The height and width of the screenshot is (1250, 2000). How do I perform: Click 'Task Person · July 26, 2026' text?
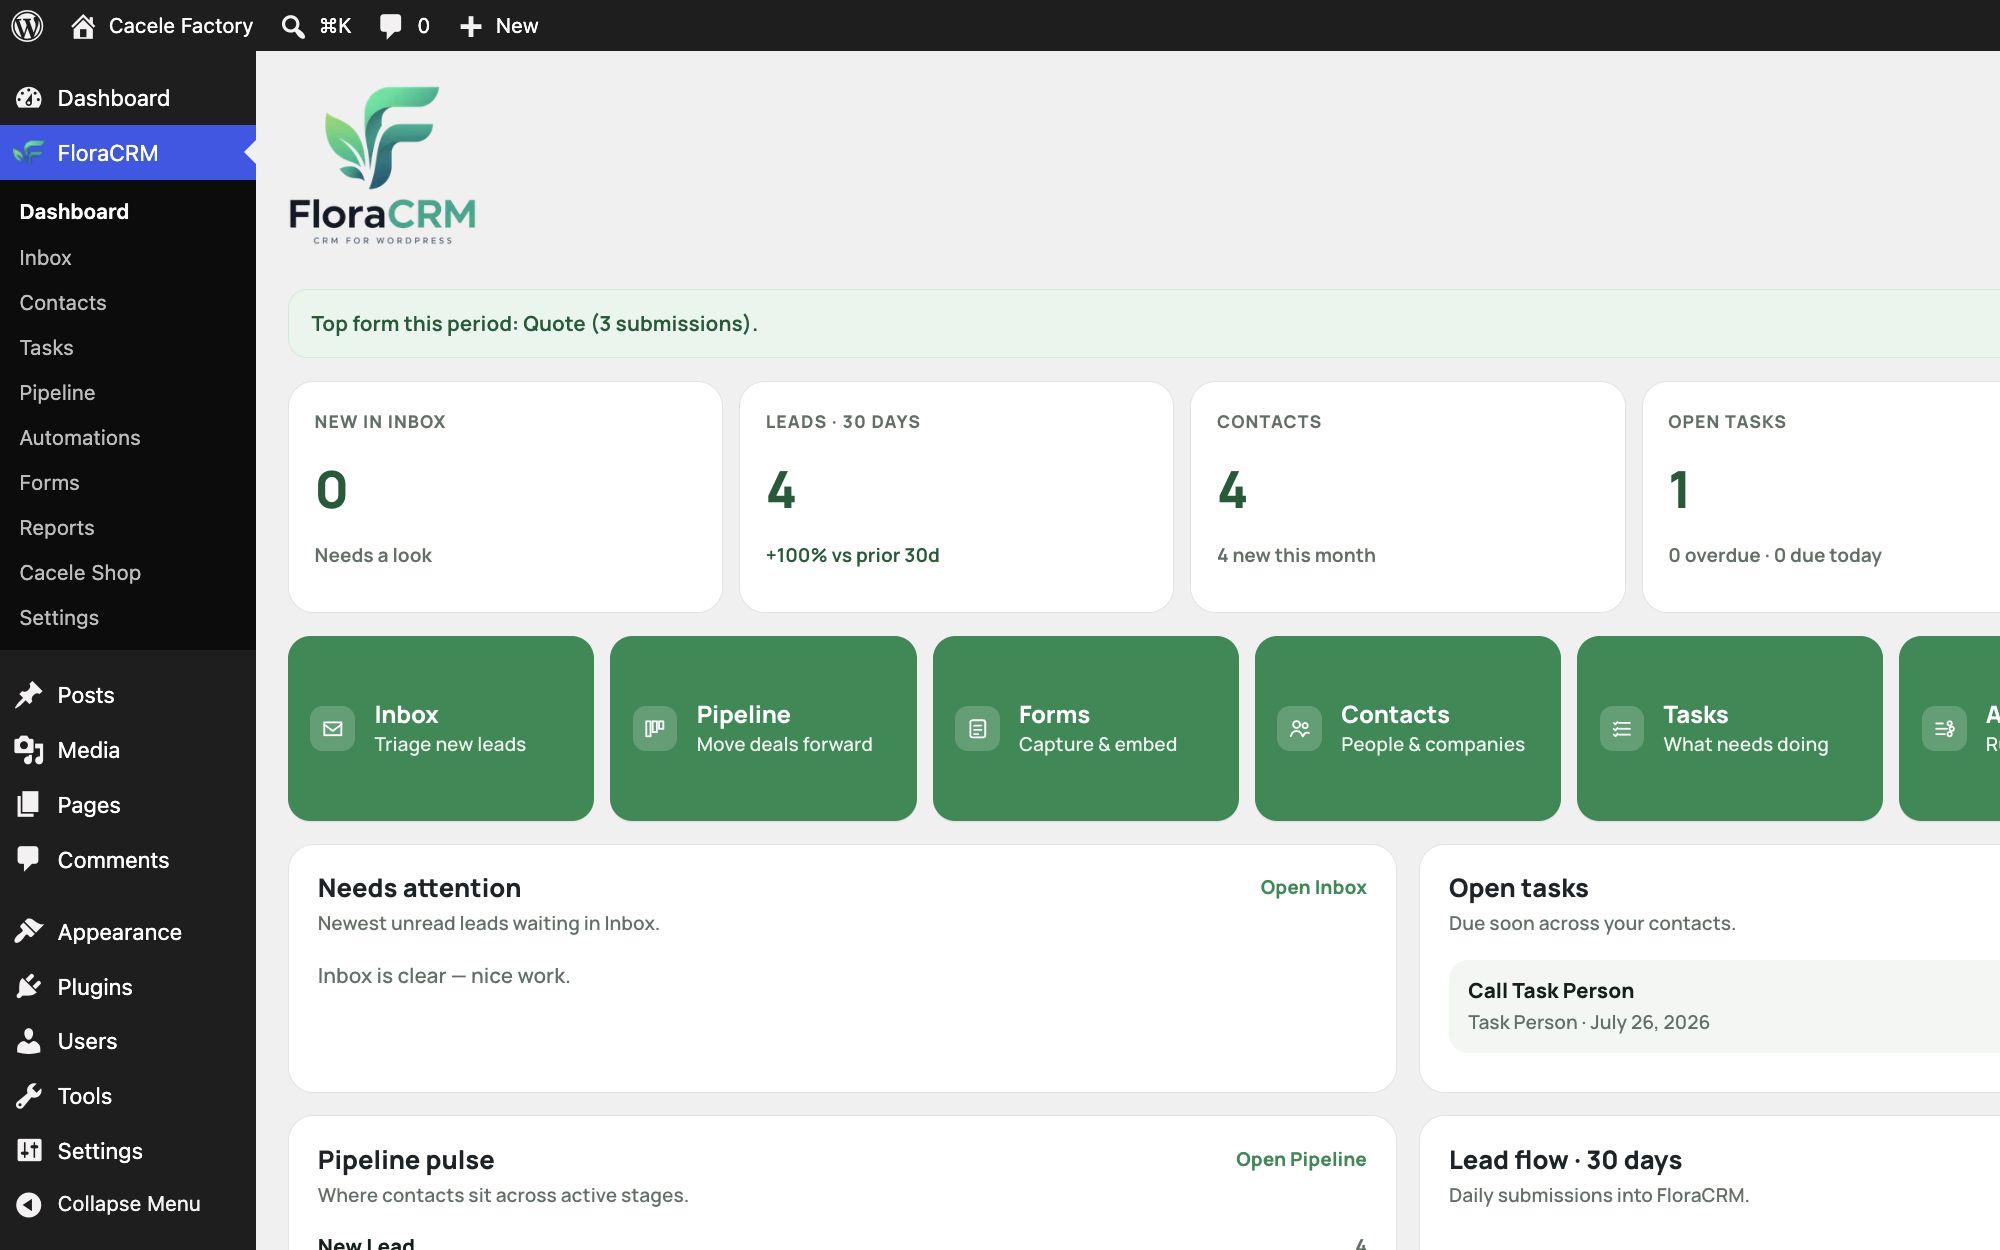(x=1589, y=1022)
